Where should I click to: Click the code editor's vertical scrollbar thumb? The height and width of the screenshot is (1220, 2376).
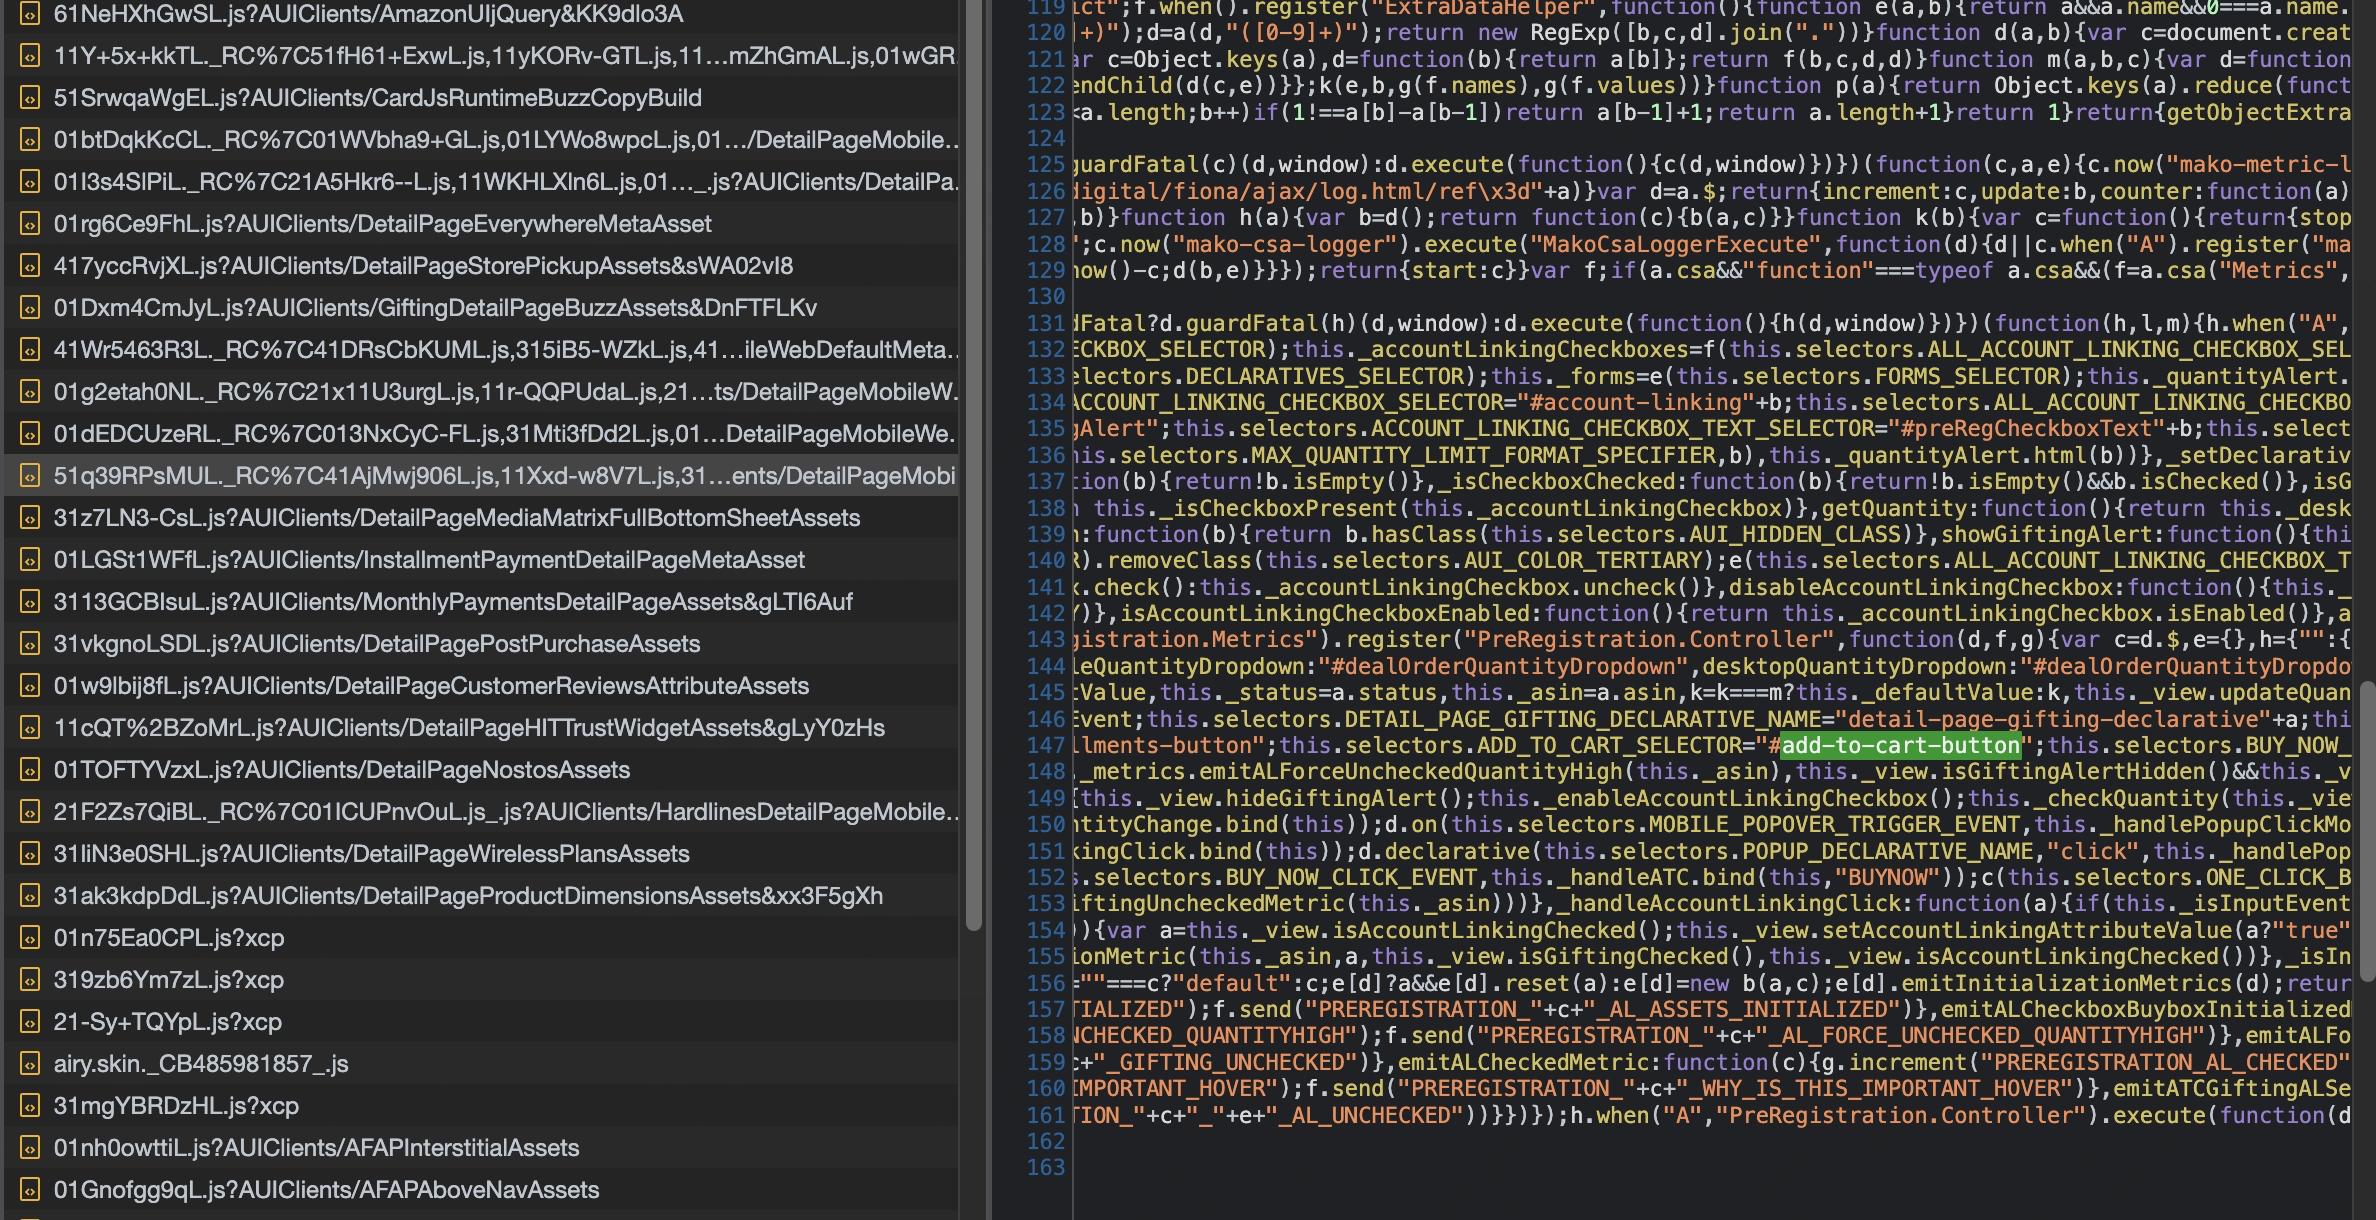coord(2366,830)
